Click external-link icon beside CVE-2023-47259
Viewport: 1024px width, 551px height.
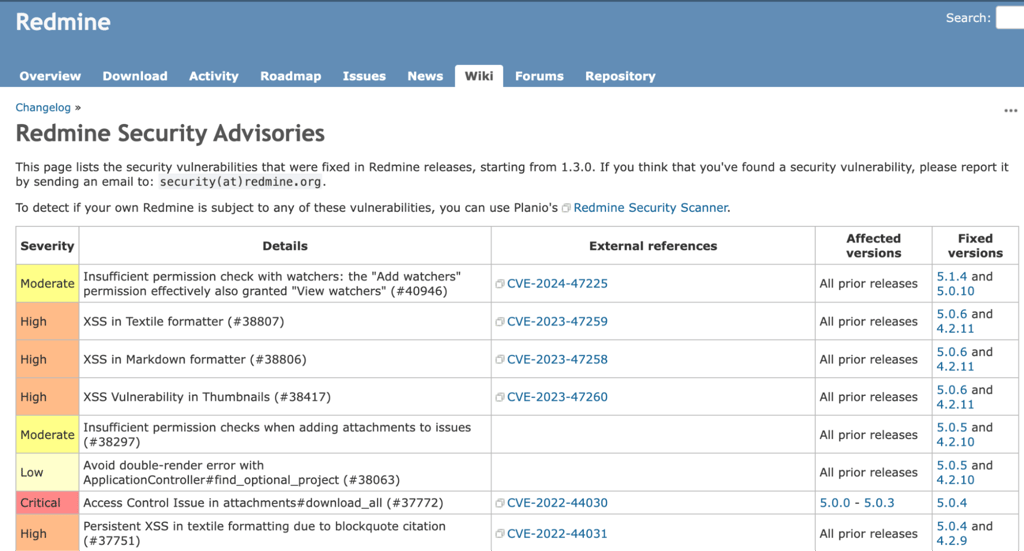500,322
